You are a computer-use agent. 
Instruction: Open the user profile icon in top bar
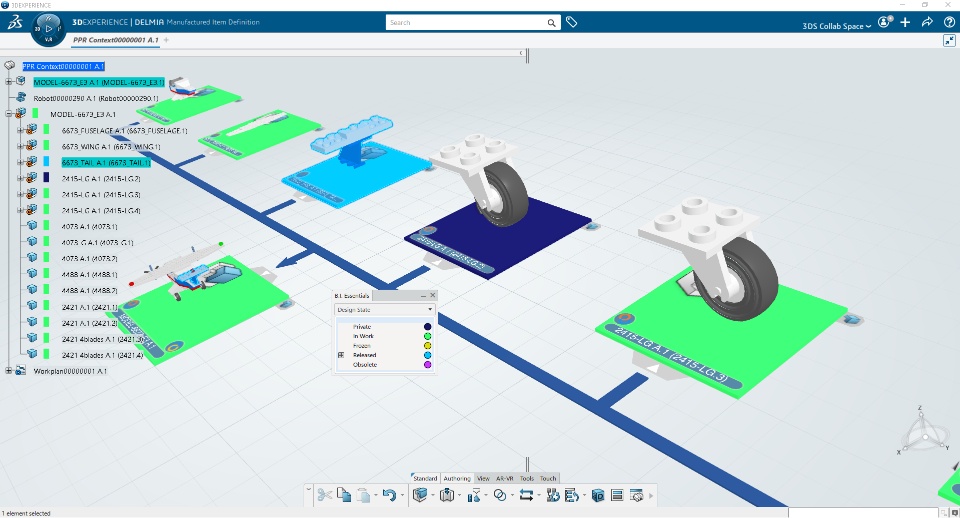[x=883, y=22]
